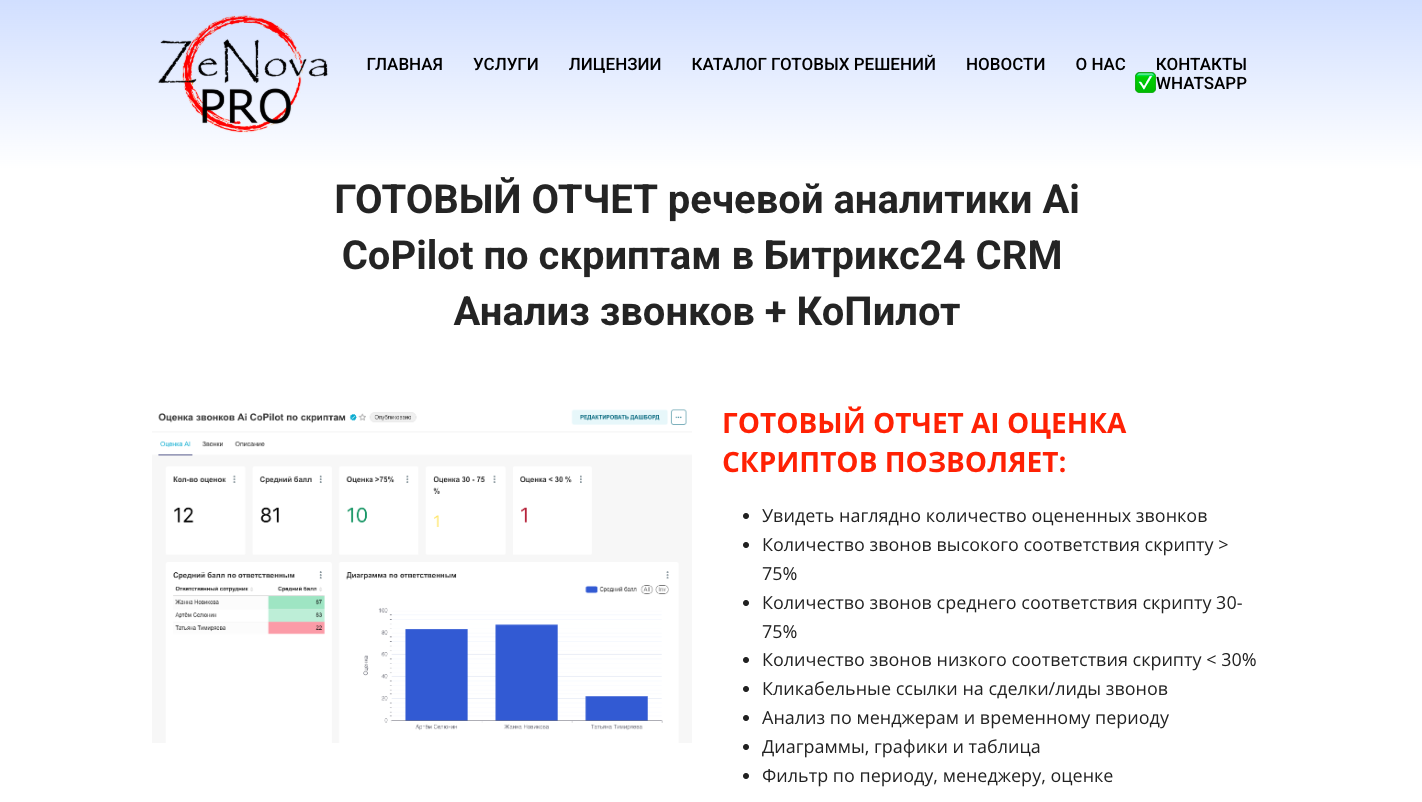Open the three-dot menu next to РЕДАКТИРОВАТЬ ДАШБОРД
This screenshot has width=1422, height=802.
(679, 417)
